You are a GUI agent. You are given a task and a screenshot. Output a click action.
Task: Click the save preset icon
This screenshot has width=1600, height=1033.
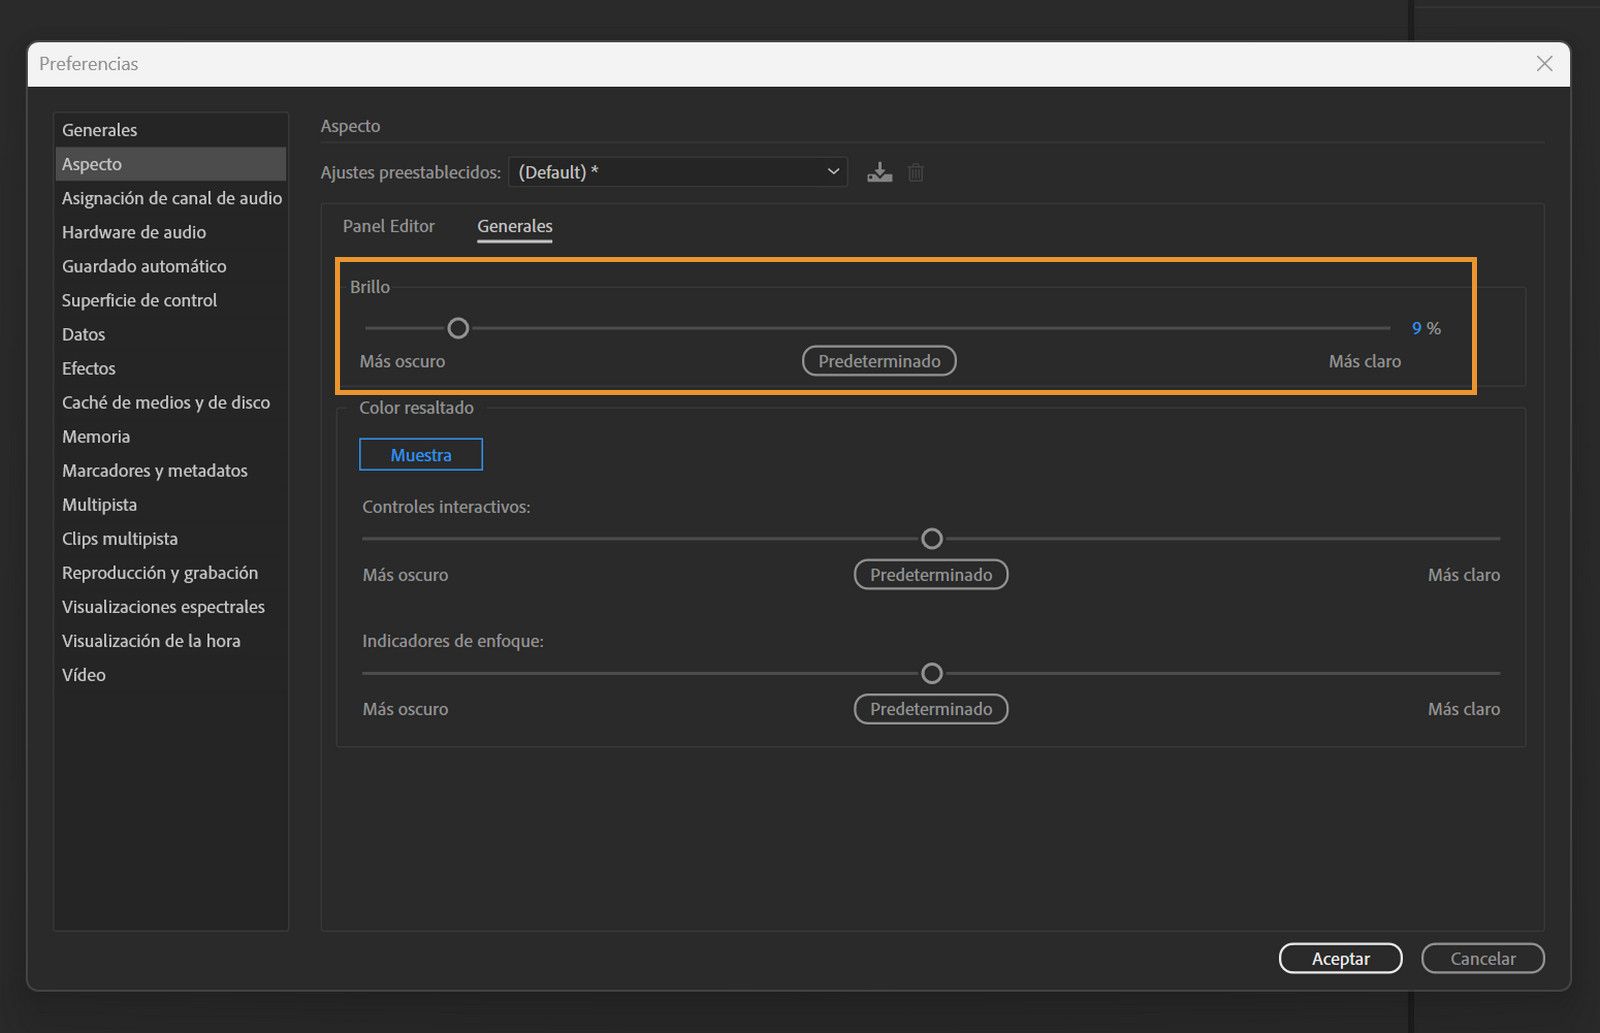(x=879, y=172)
